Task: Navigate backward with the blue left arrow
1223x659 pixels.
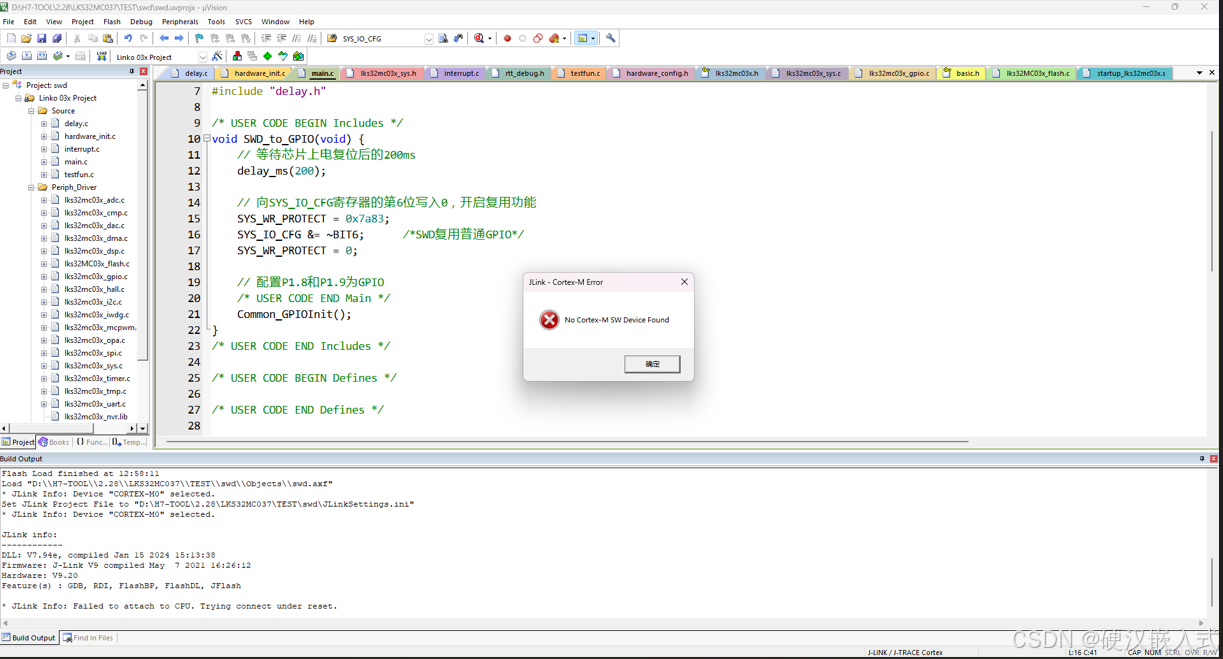Action: click(x=164, y=39)
